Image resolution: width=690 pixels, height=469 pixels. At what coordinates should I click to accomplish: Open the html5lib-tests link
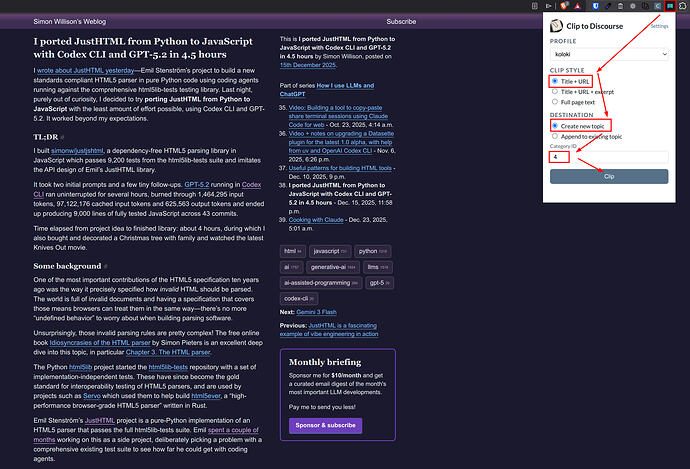click(168, 367)
